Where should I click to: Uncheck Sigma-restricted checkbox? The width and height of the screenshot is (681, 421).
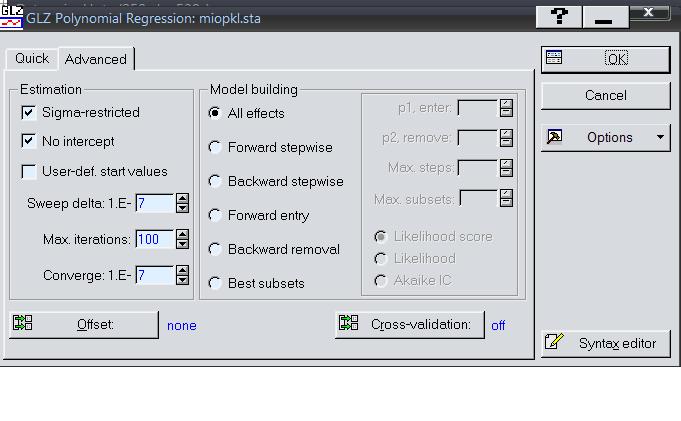[29, 113]
